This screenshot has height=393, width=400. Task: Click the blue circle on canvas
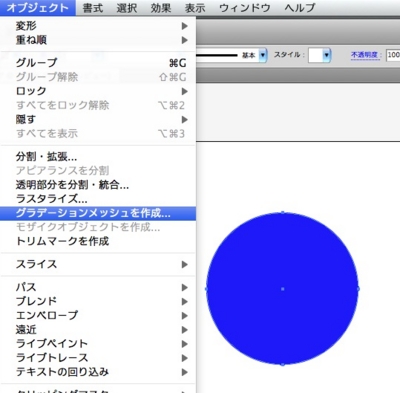click(282, 289)
